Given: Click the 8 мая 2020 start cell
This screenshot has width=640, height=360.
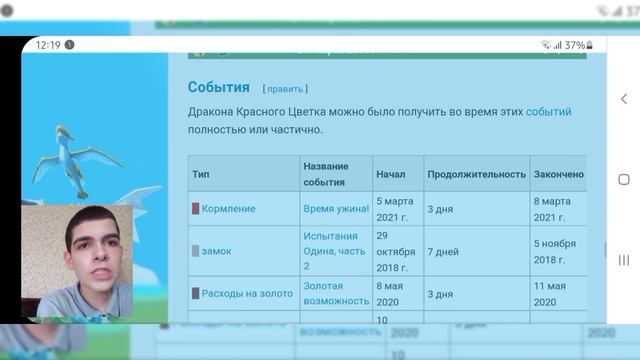Looking at the screenshot, I should (x=398, y=294).
